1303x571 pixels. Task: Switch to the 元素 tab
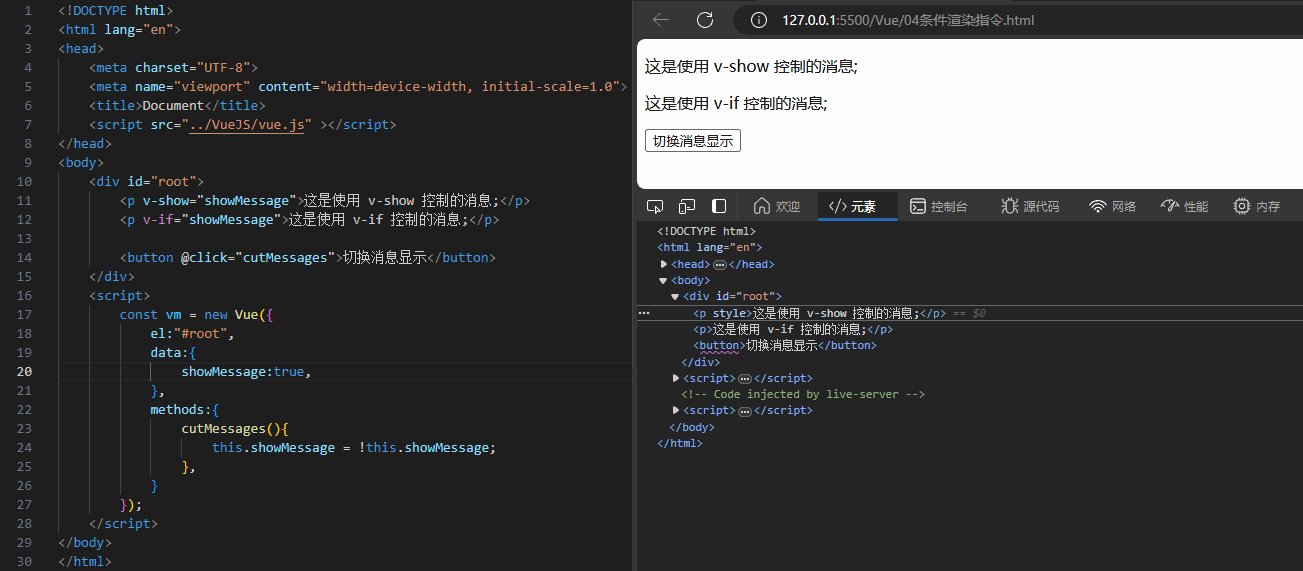tap(857, 206)
